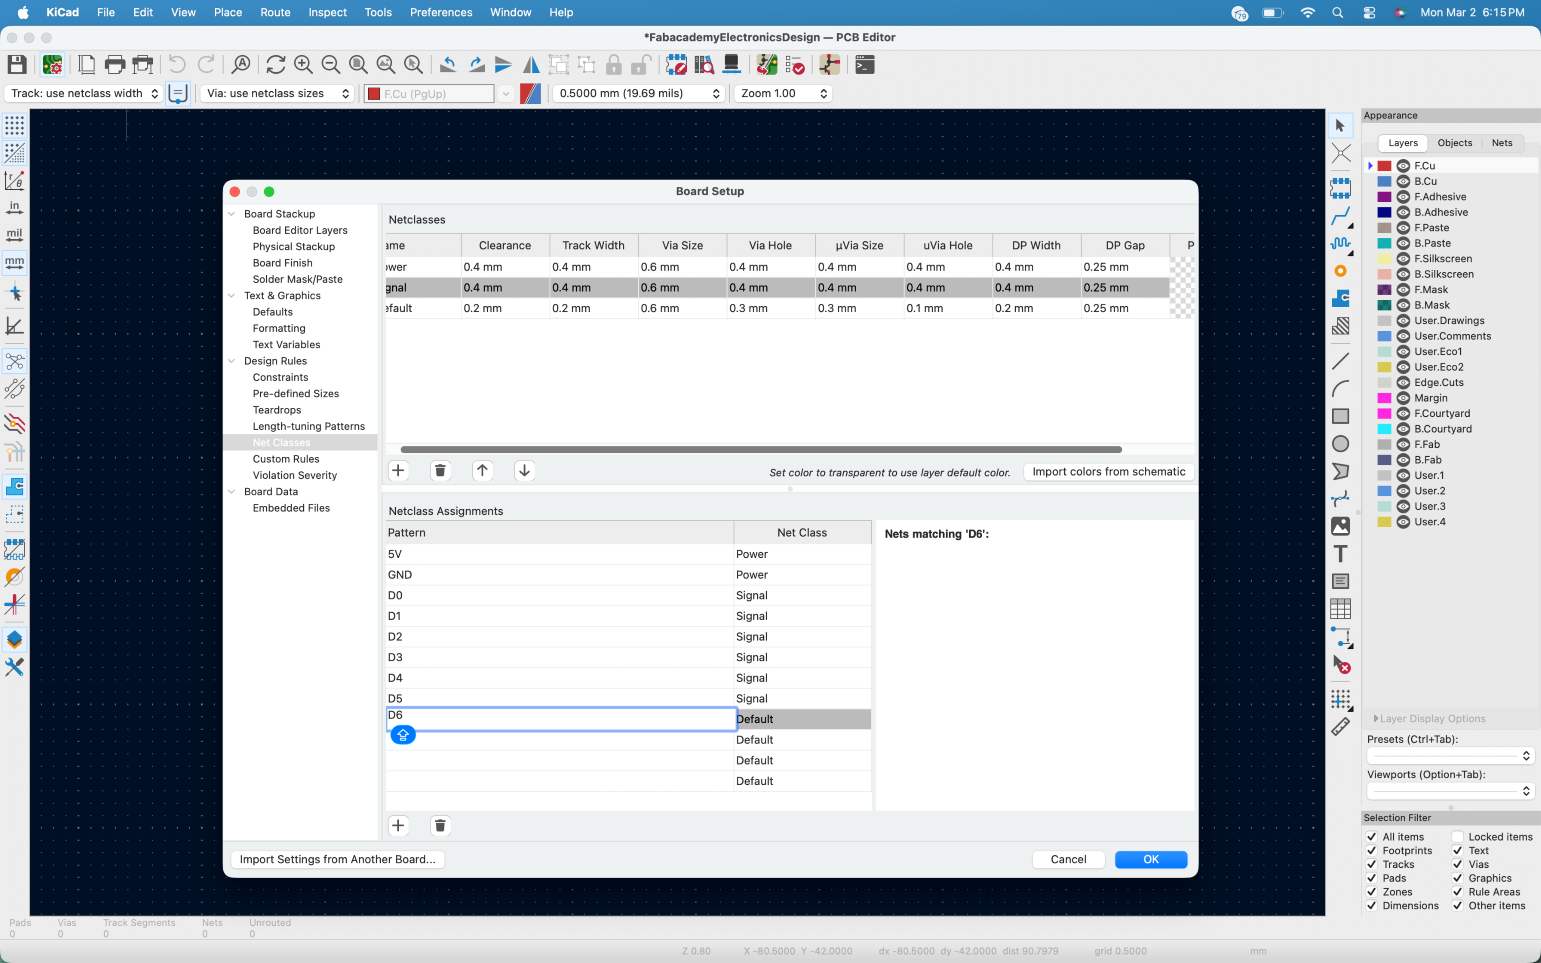This screenshot has width=1541, height=963.
Task: Open the Zoom 1.00 dropdown
Action: [783, 94]
